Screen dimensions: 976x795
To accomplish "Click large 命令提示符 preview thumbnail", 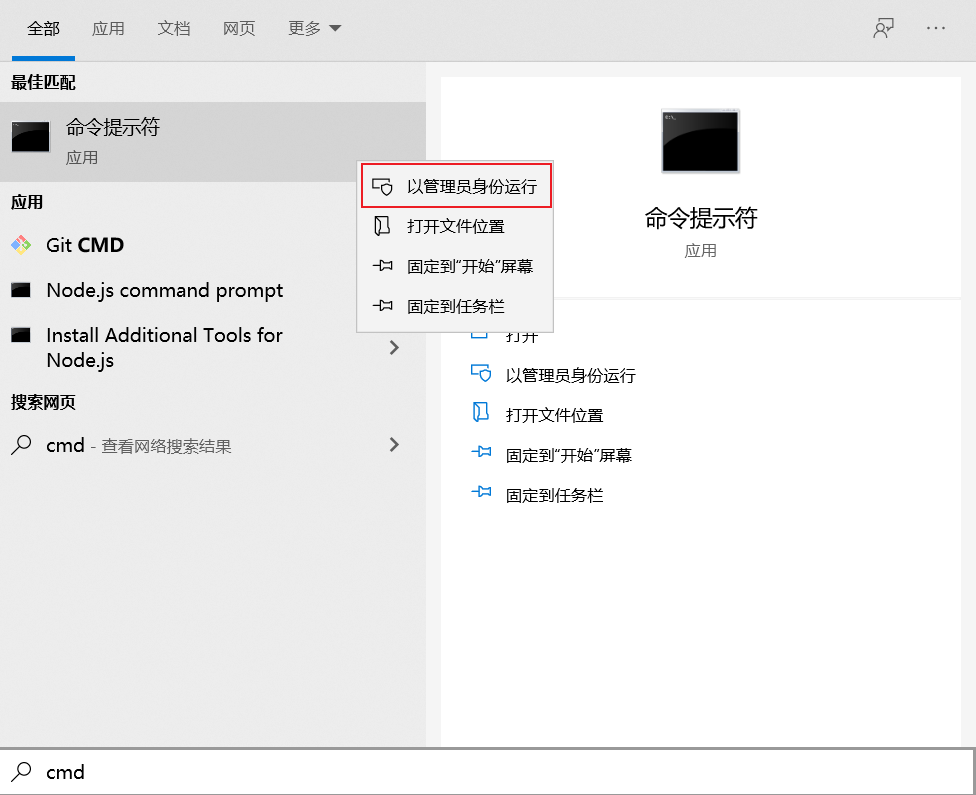I will (x=700, y=141).
